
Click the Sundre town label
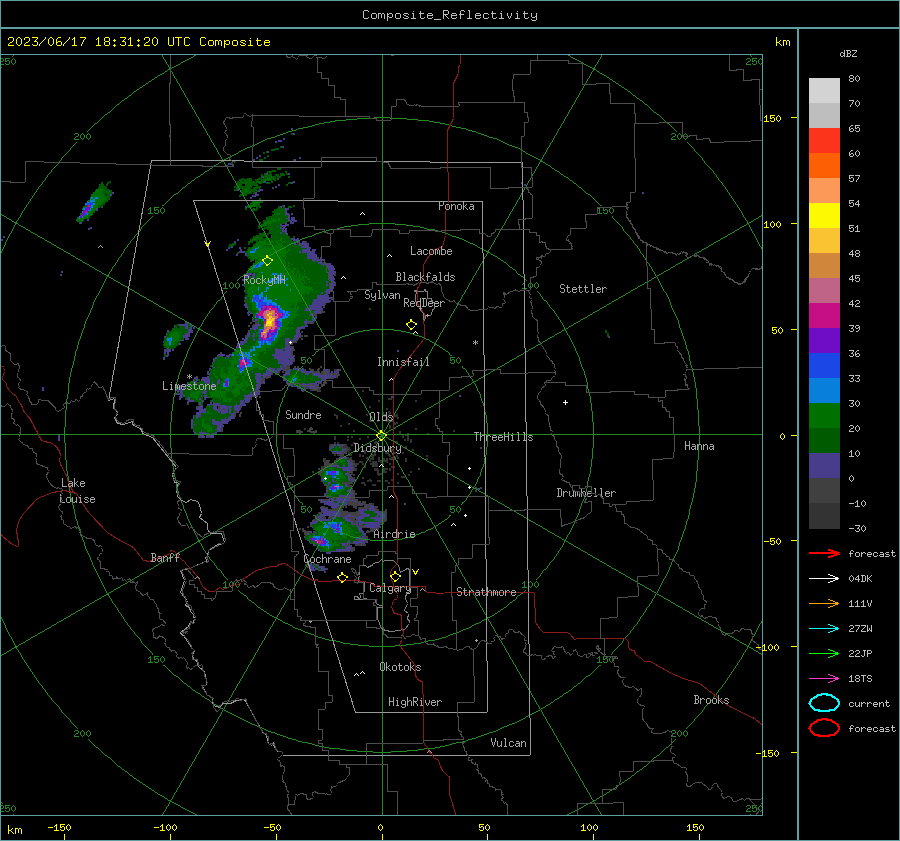click(303, 414)
